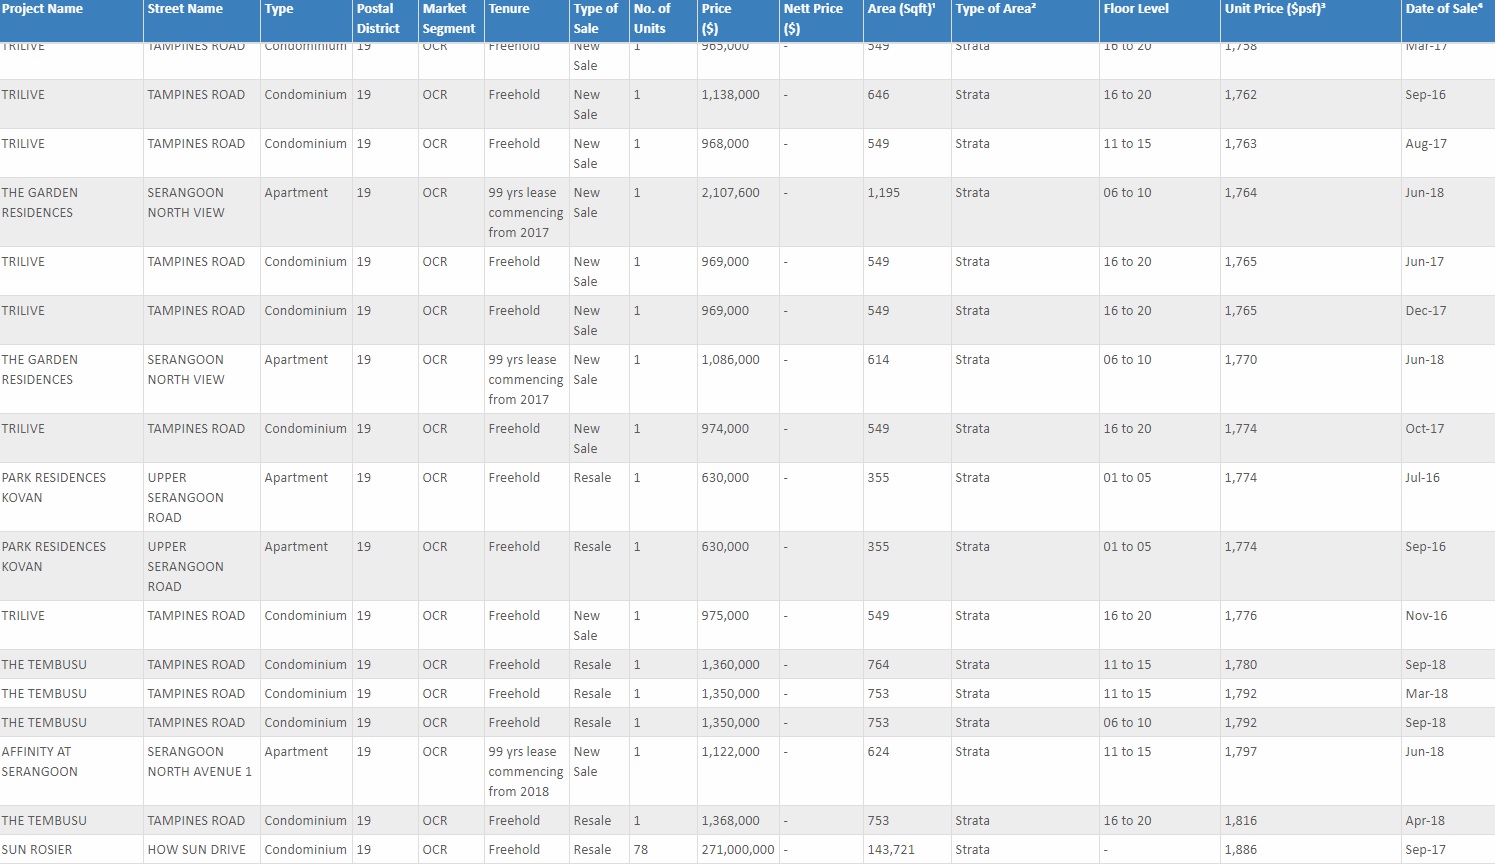Image resolution: width=1495 pixels, height=865 pixels.
Task: Click the unit price 1,797
Action: [1241, 752]
